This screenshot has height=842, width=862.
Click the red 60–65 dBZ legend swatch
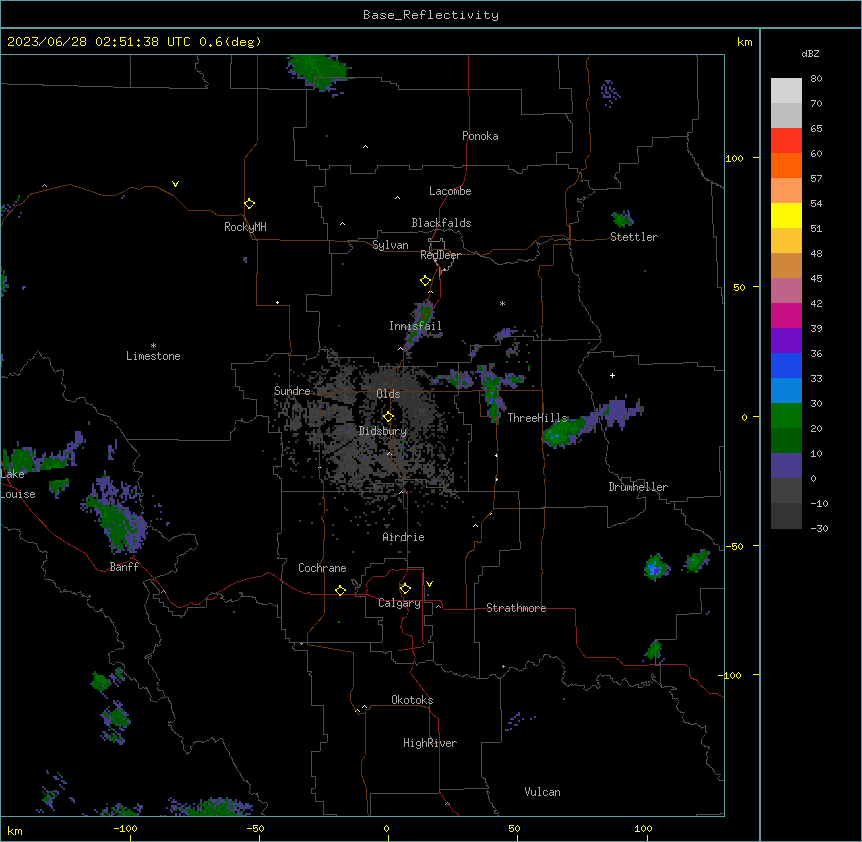786,140
